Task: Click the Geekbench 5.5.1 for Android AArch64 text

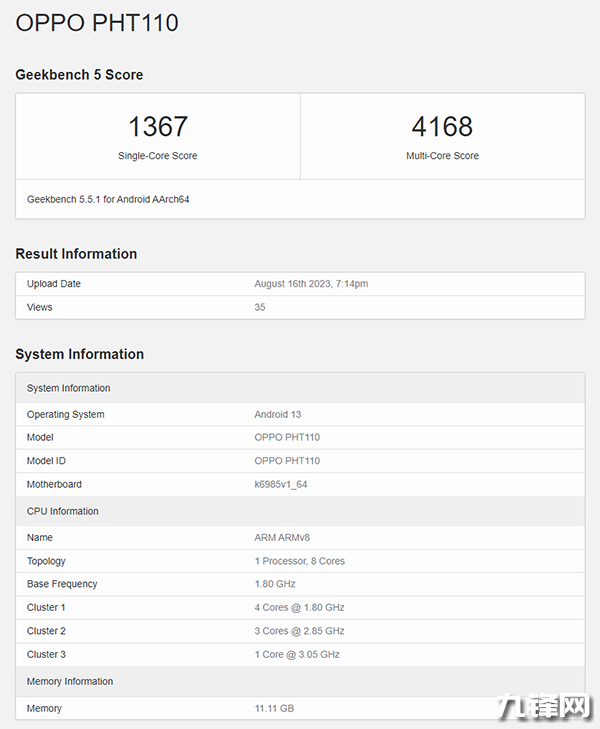Action: [x=108, y=199]
